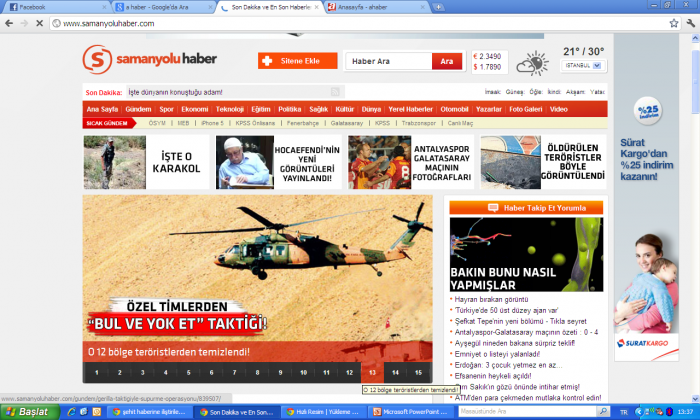Click the sunny weather icon
The image size is (700, 420).
click(533, 64)
